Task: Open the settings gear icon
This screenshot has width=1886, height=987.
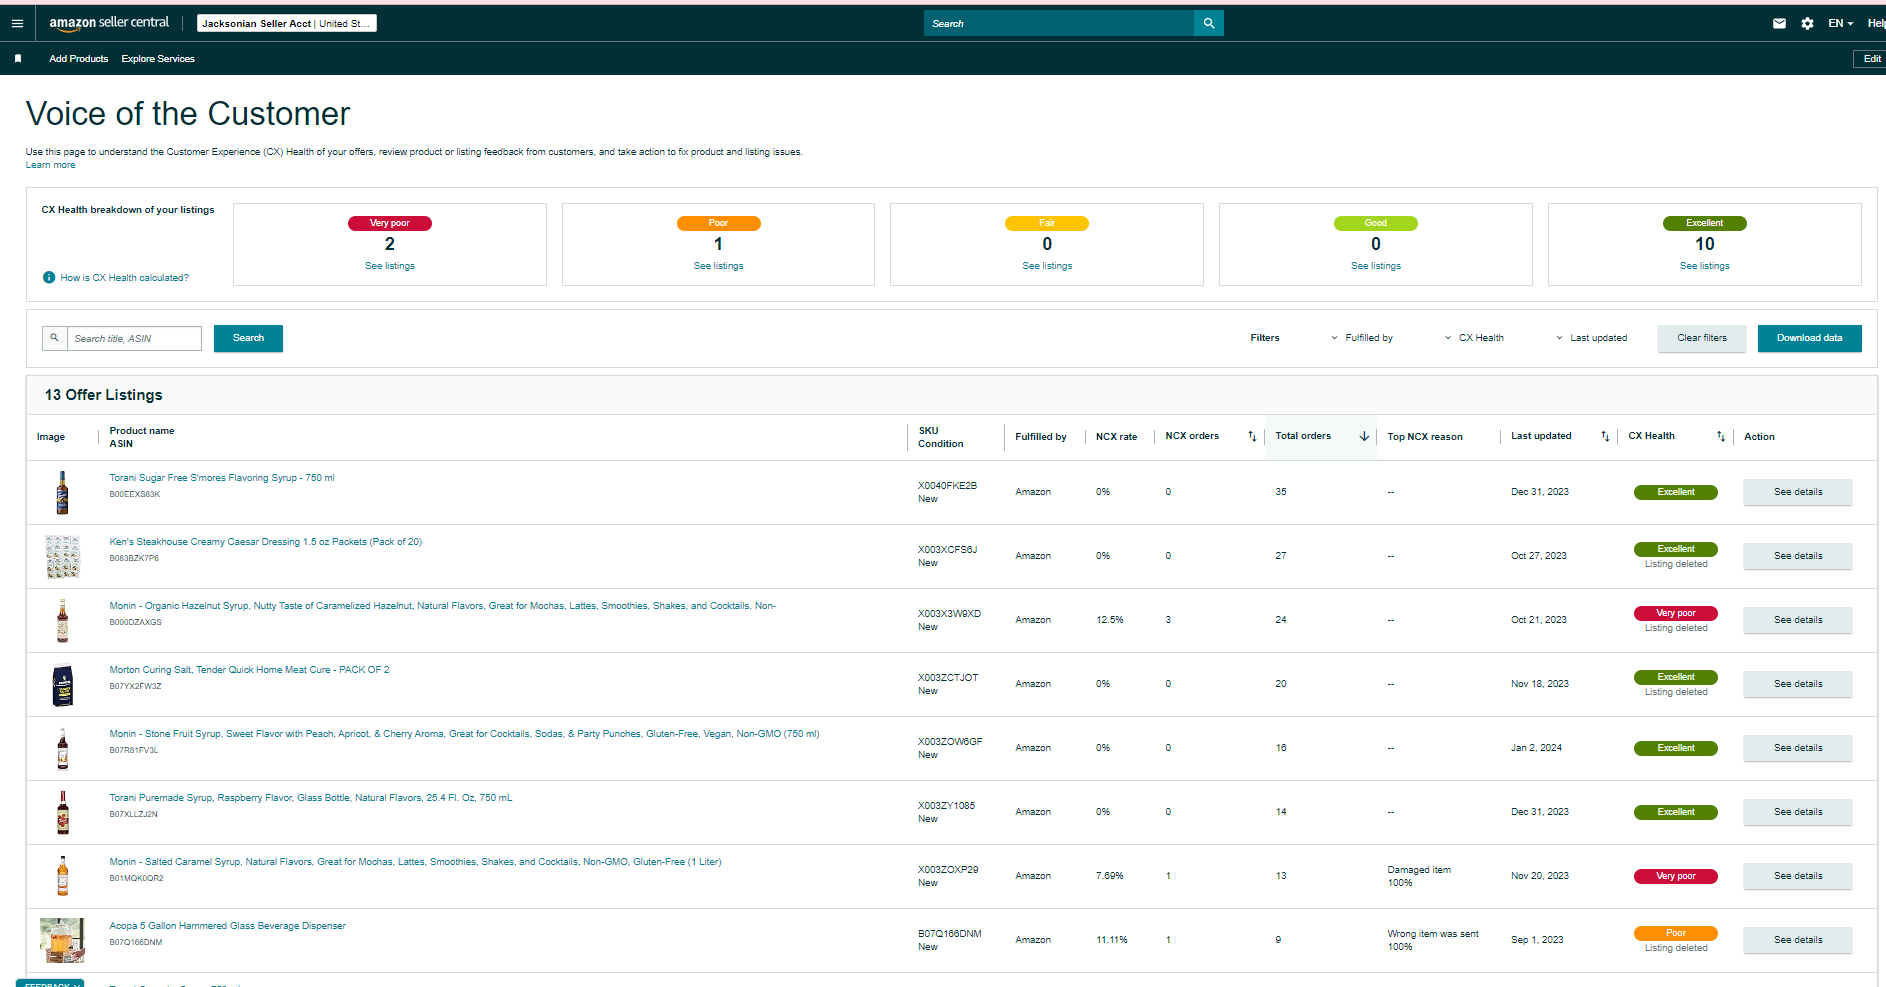Action: click(x=1807, y=23)
